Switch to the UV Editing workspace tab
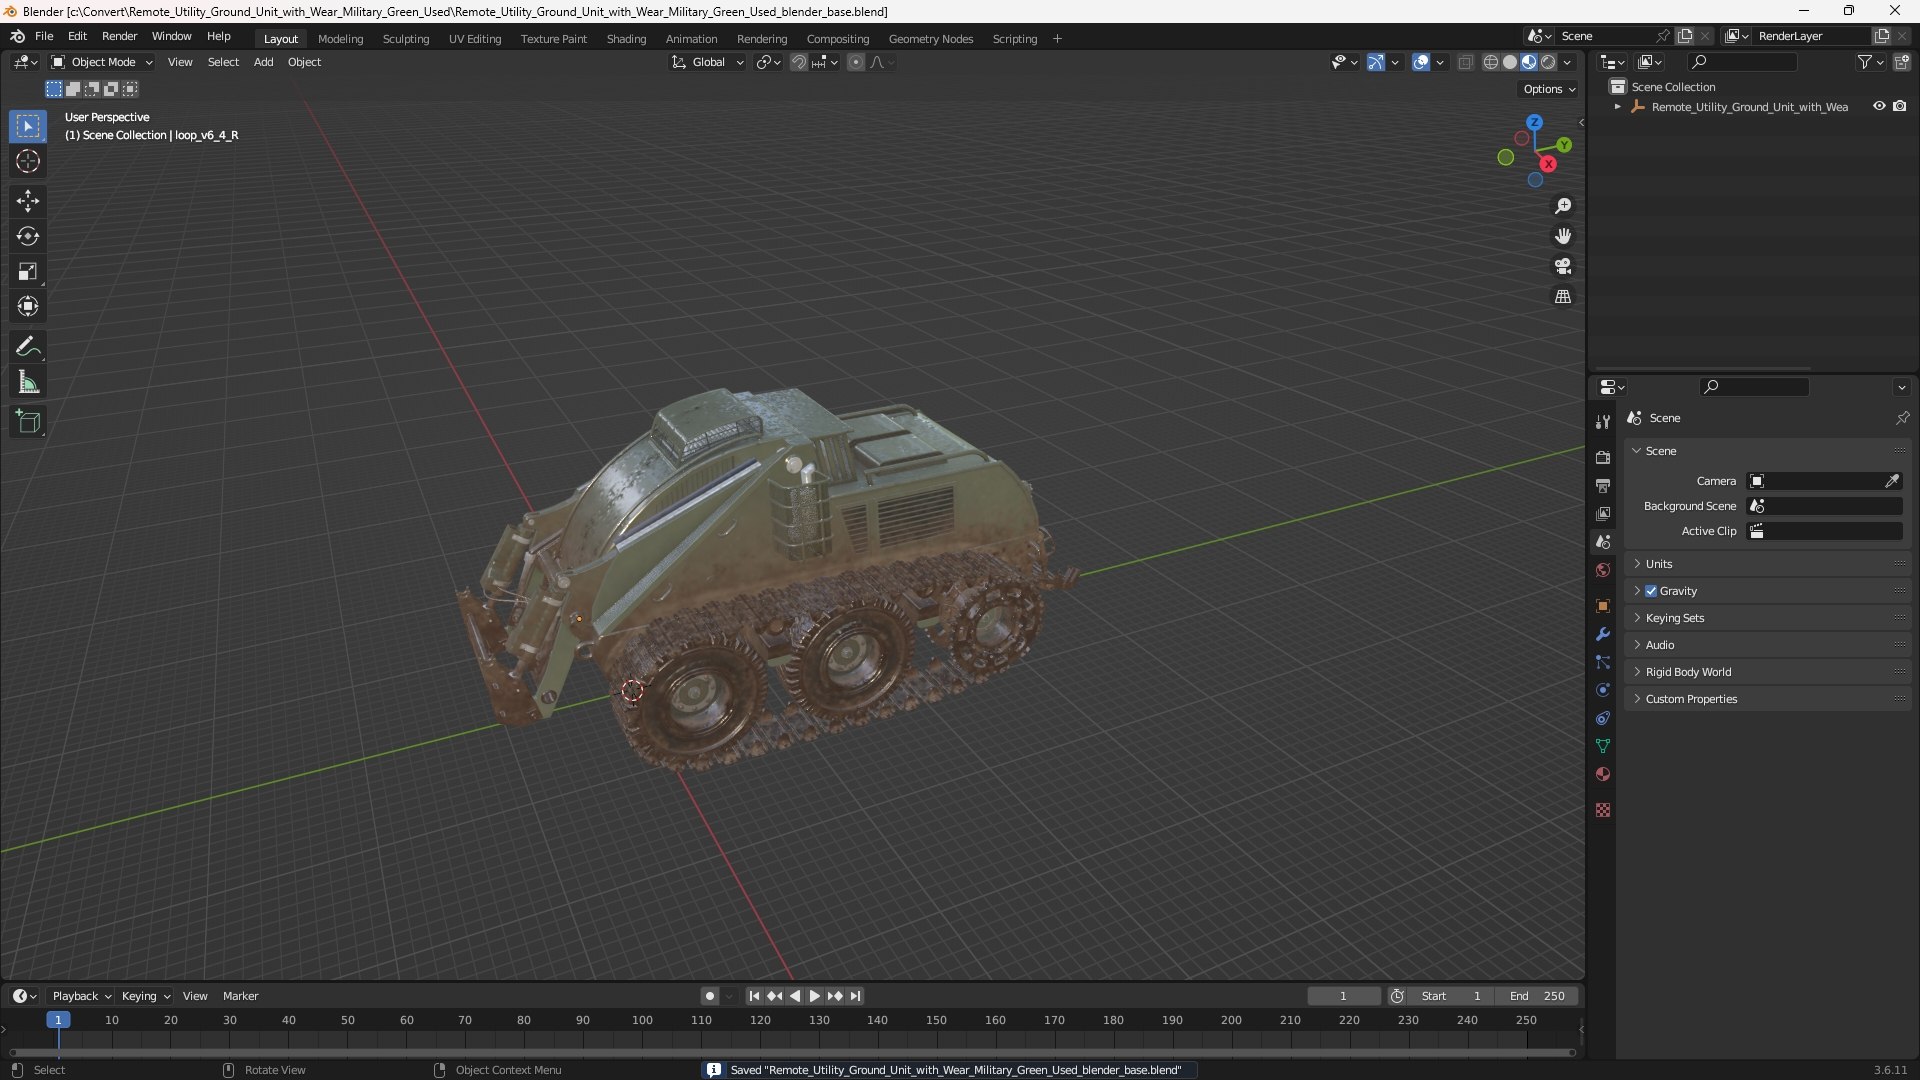 coord(475,39)
